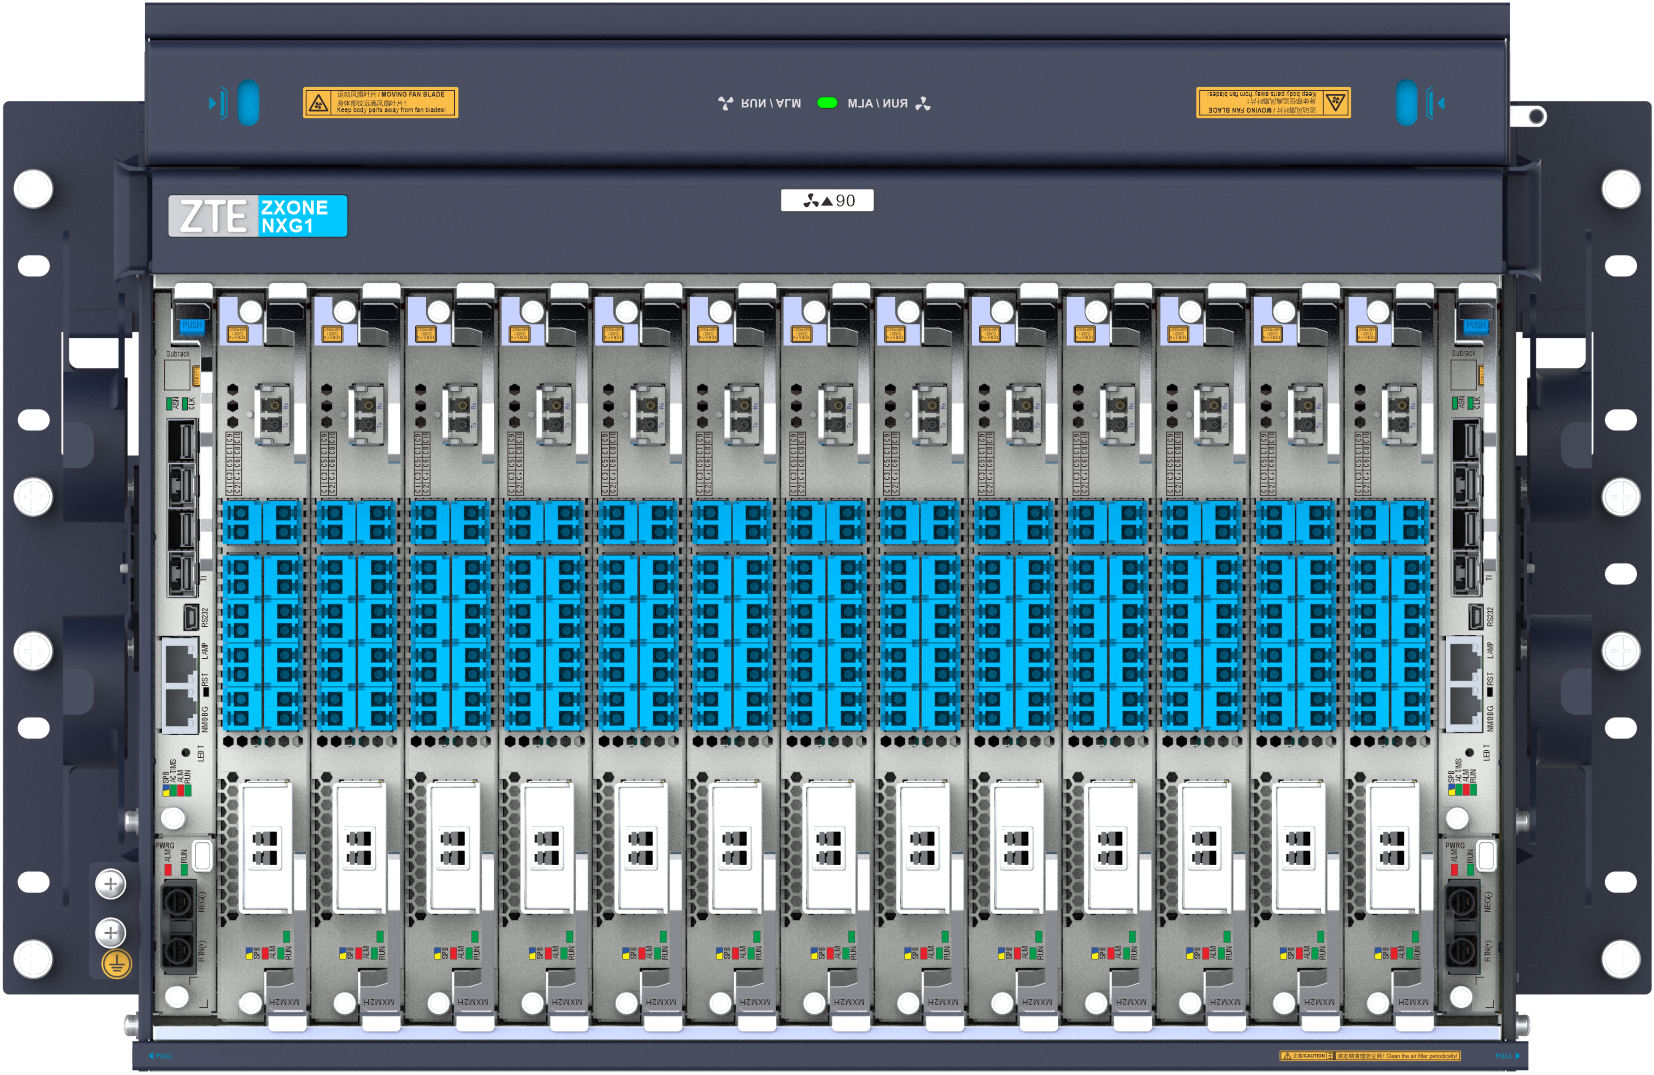Image resolution: width=1654 pixels, height=1075 pixels.
Task: Click the MXM2H label on the first line card
Action: (283, 1001)
